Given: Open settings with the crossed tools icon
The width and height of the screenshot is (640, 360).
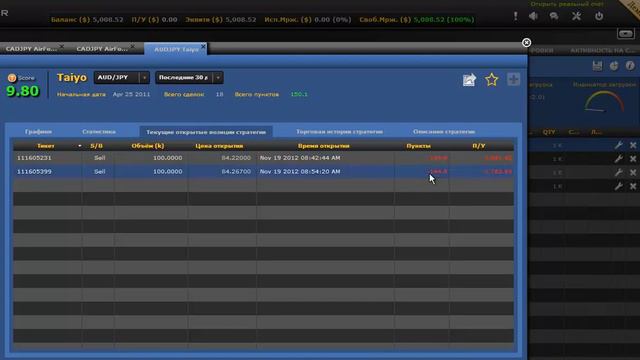Looking at the screenshot, I should (x=576, y=16).
